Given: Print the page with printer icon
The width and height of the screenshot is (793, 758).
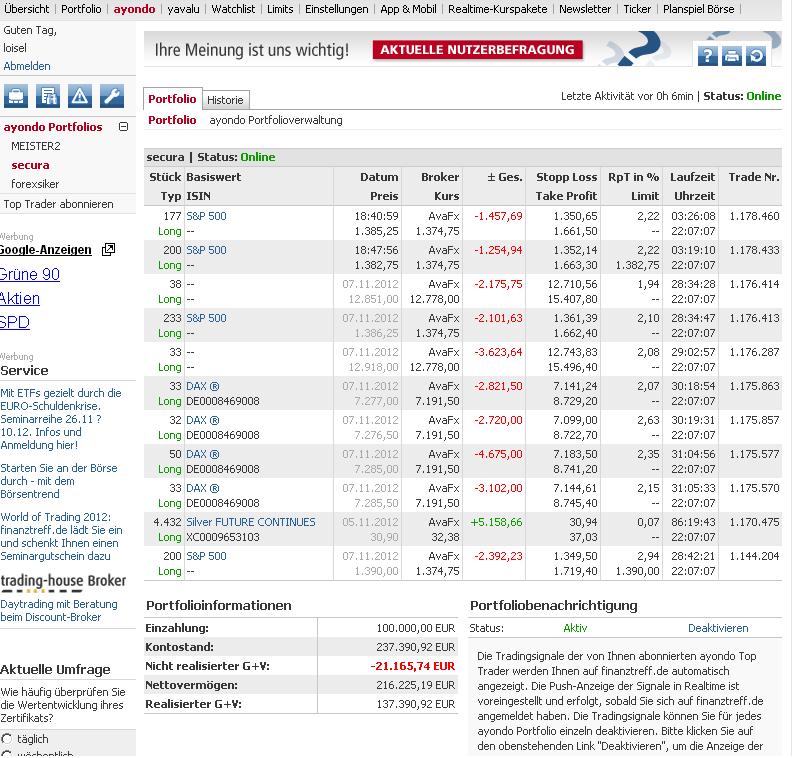Looking at the screenshot, I should point(732,56).
